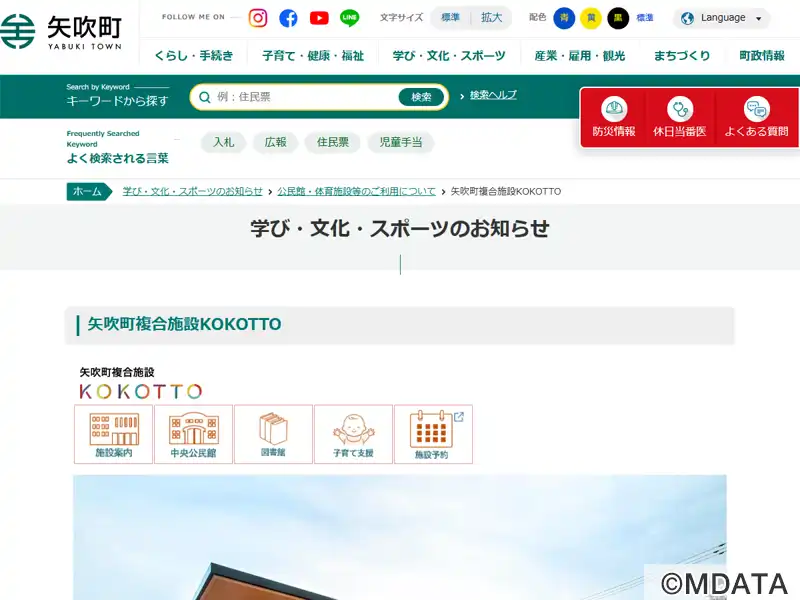
Task: Click the KOKOTTO building photo
Action: (x=400, y=537)
